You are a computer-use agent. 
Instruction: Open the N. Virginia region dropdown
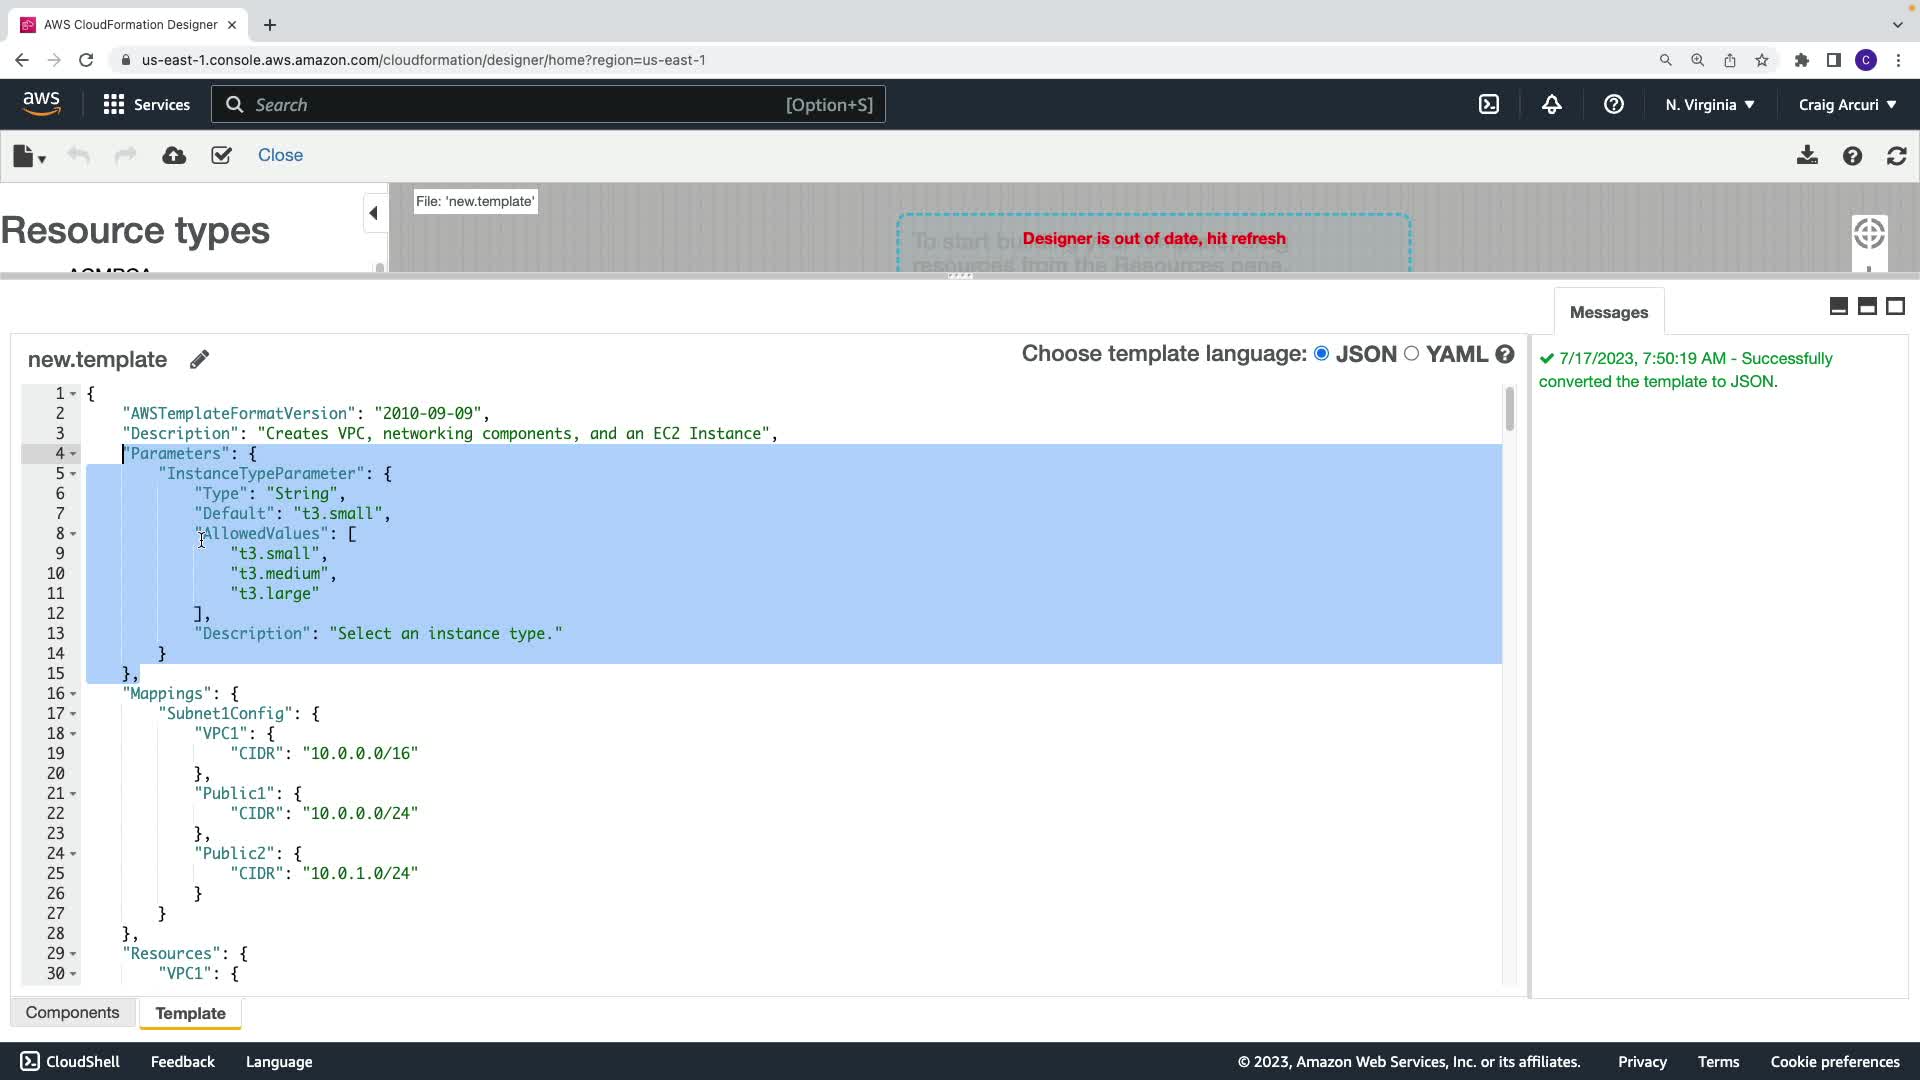click(1709, 104)
